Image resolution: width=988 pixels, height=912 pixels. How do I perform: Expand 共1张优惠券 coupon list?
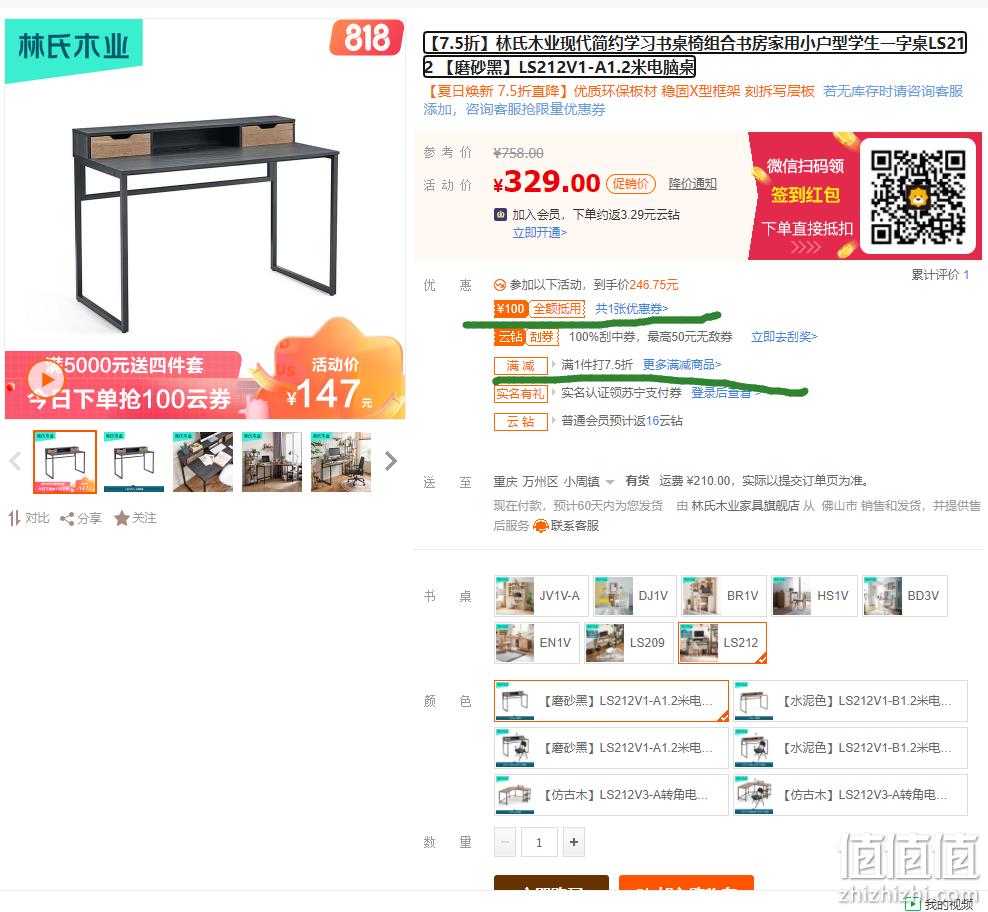(x=631, y=309)
